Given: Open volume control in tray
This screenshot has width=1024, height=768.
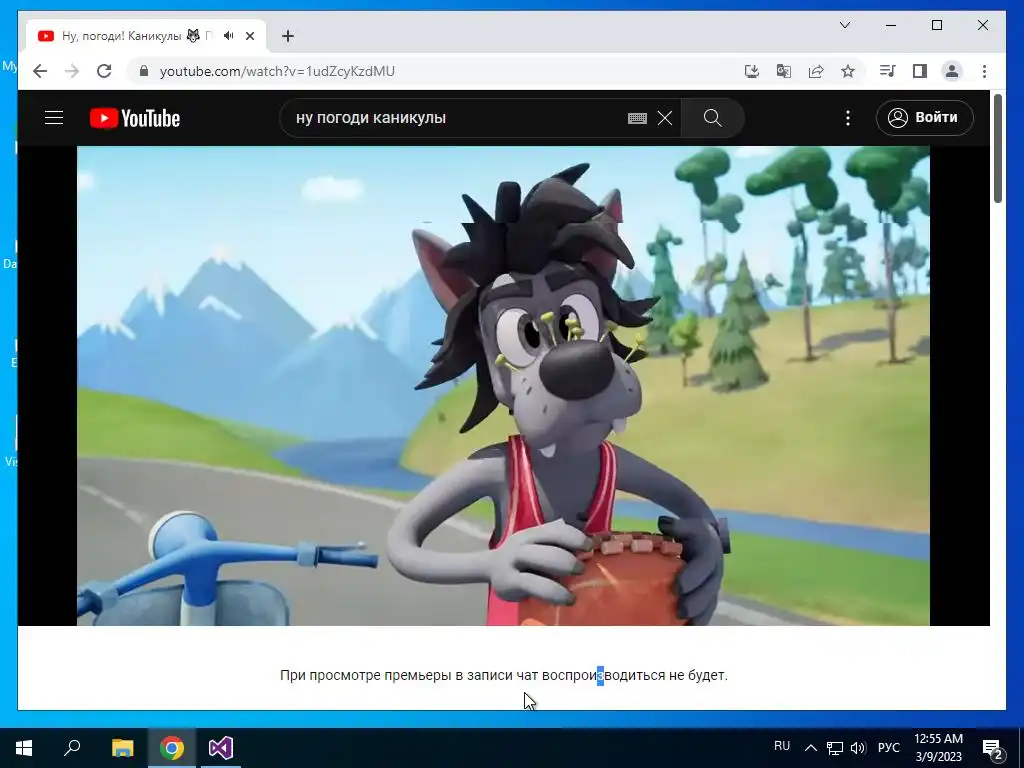Looking at the screenshot, I should point(858,748).
